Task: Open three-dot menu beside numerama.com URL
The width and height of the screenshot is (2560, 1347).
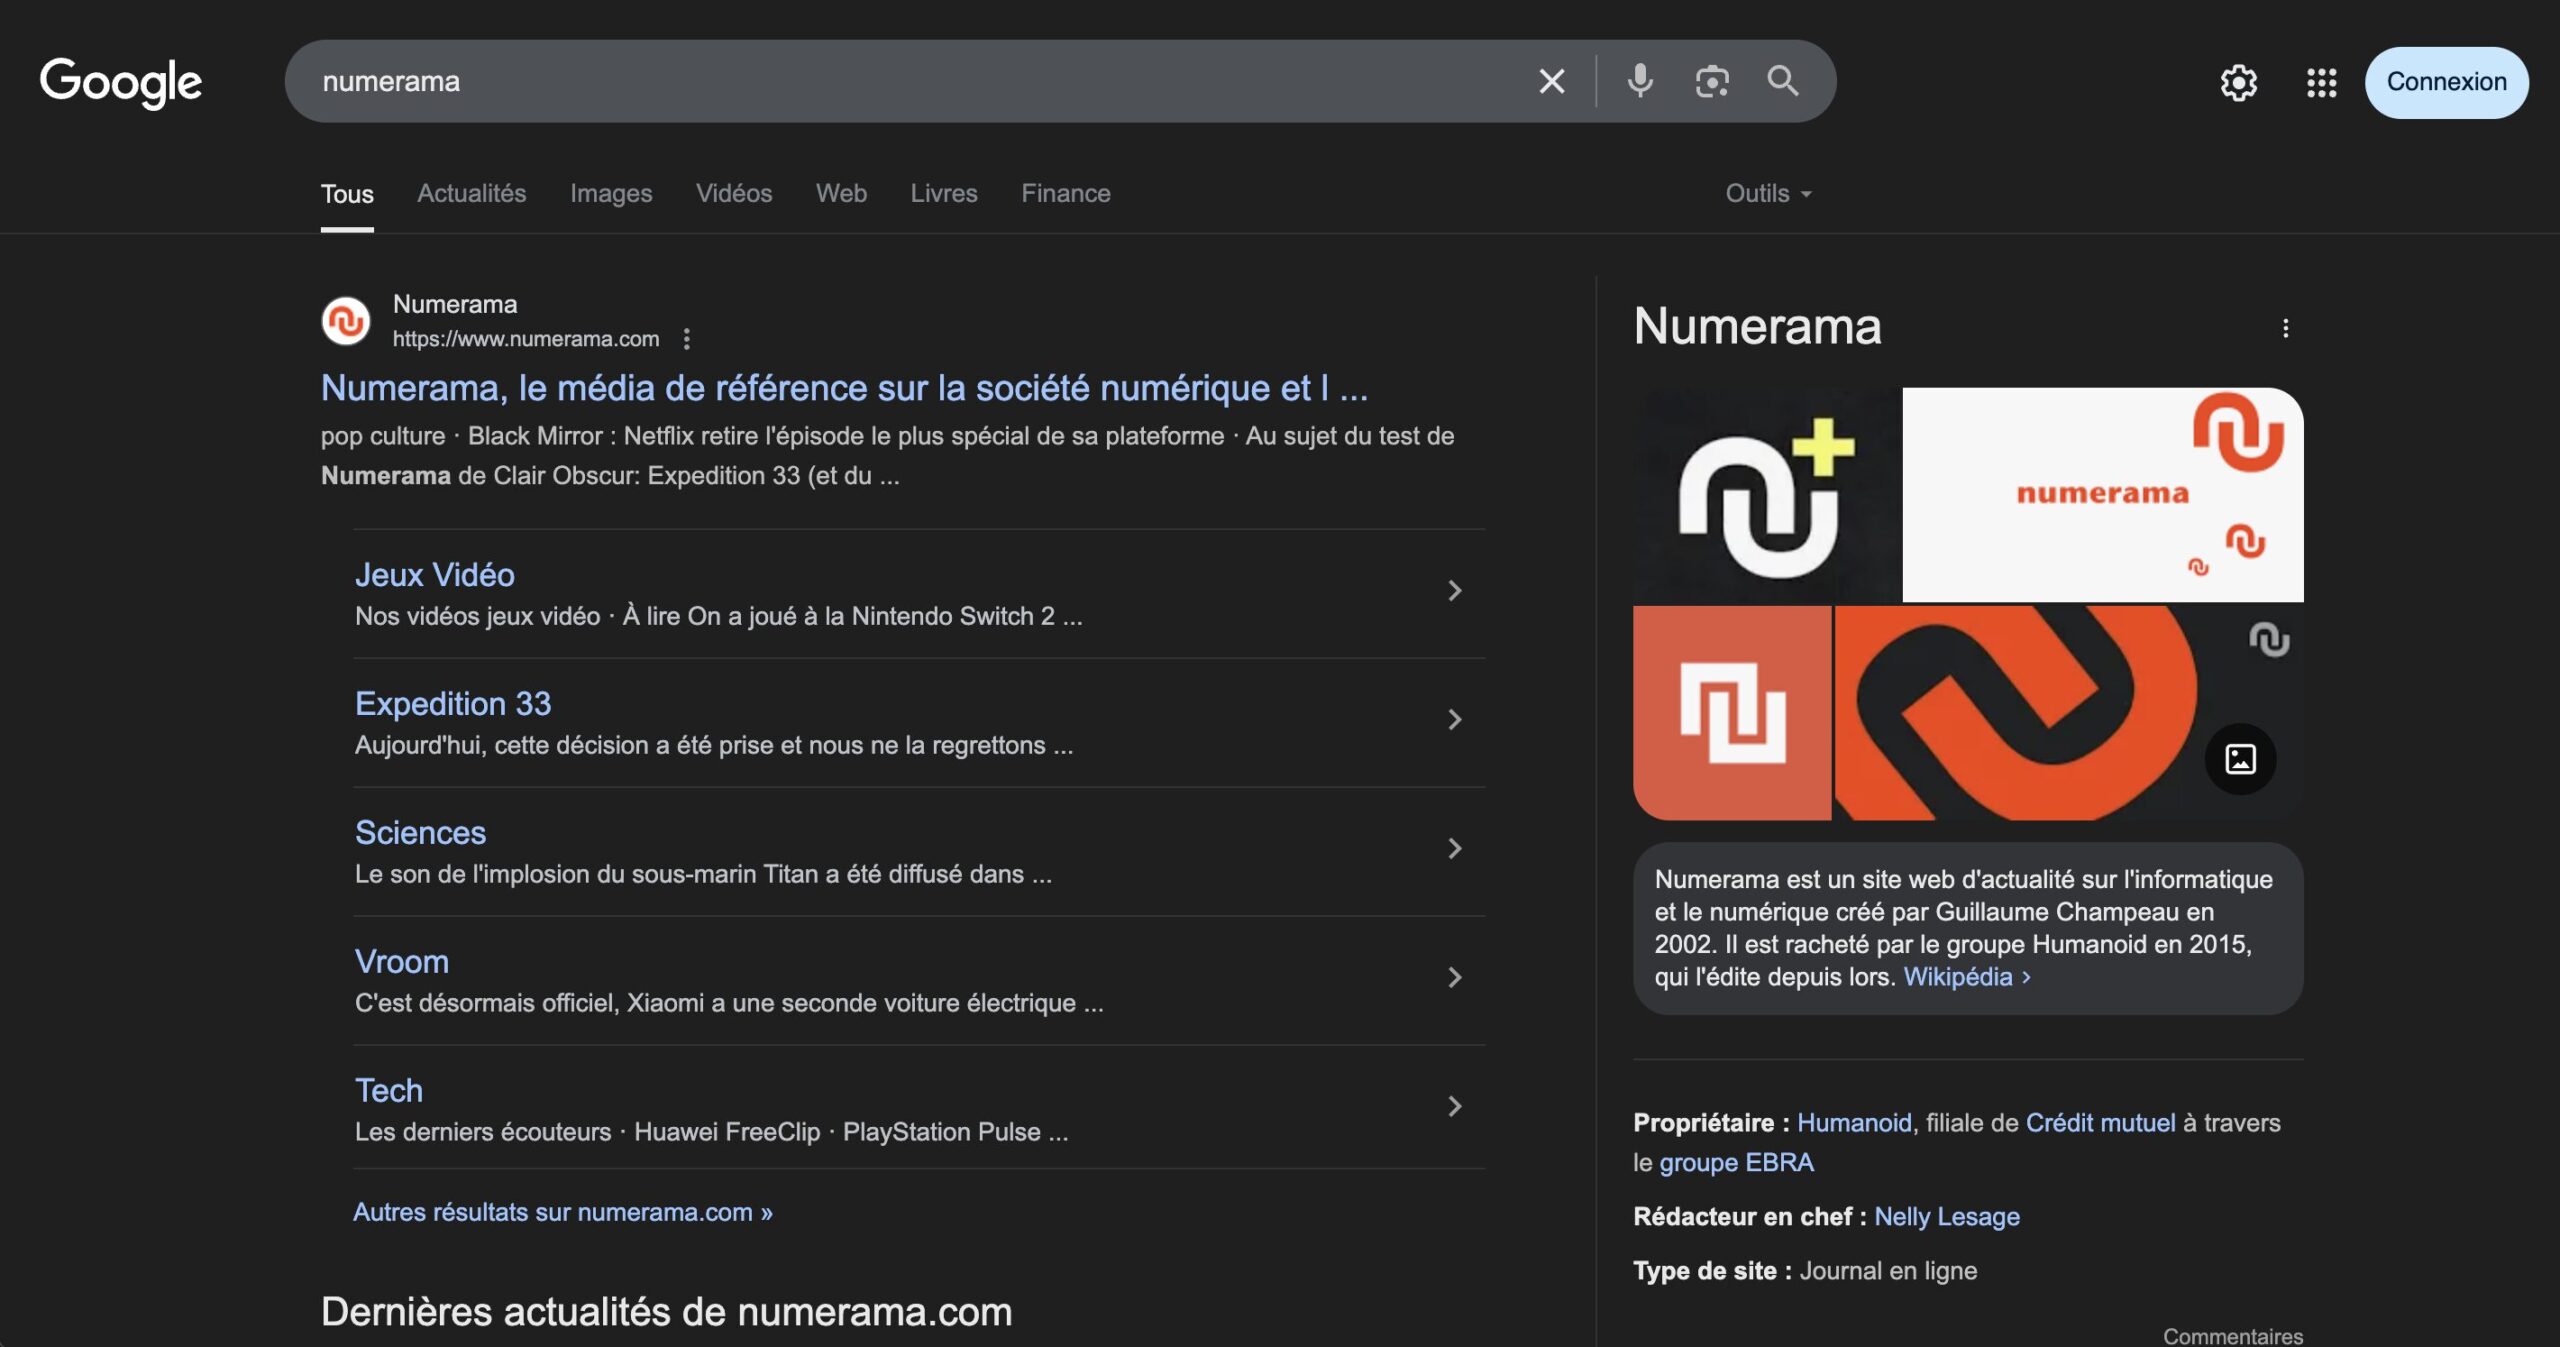Action: pos(686,339)
